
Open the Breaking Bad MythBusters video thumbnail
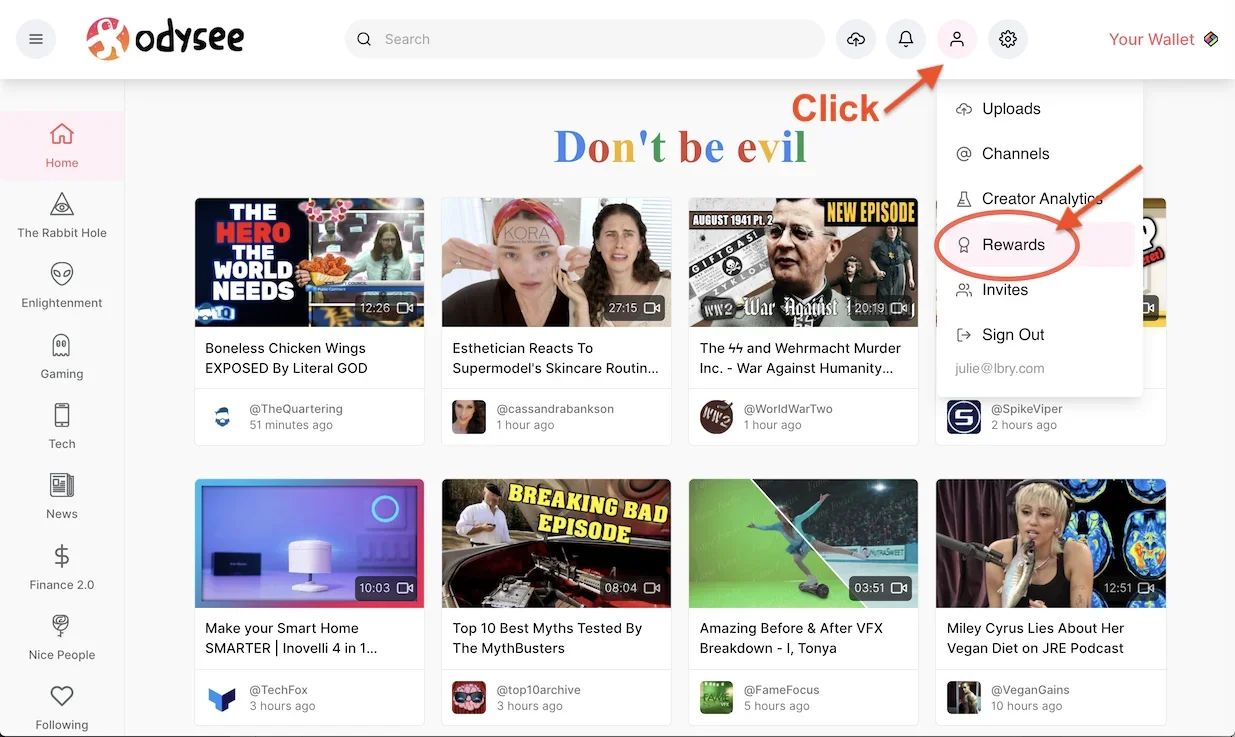556,543
